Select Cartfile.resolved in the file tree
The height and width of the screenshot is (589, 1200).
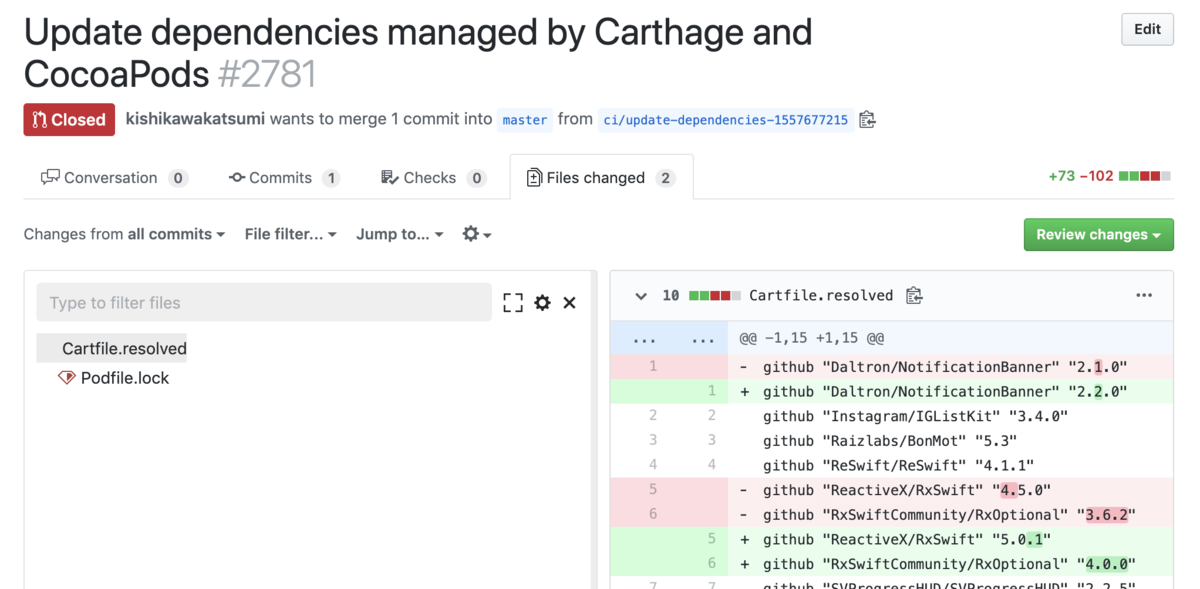pyautogui.click(x=124, y=348)
